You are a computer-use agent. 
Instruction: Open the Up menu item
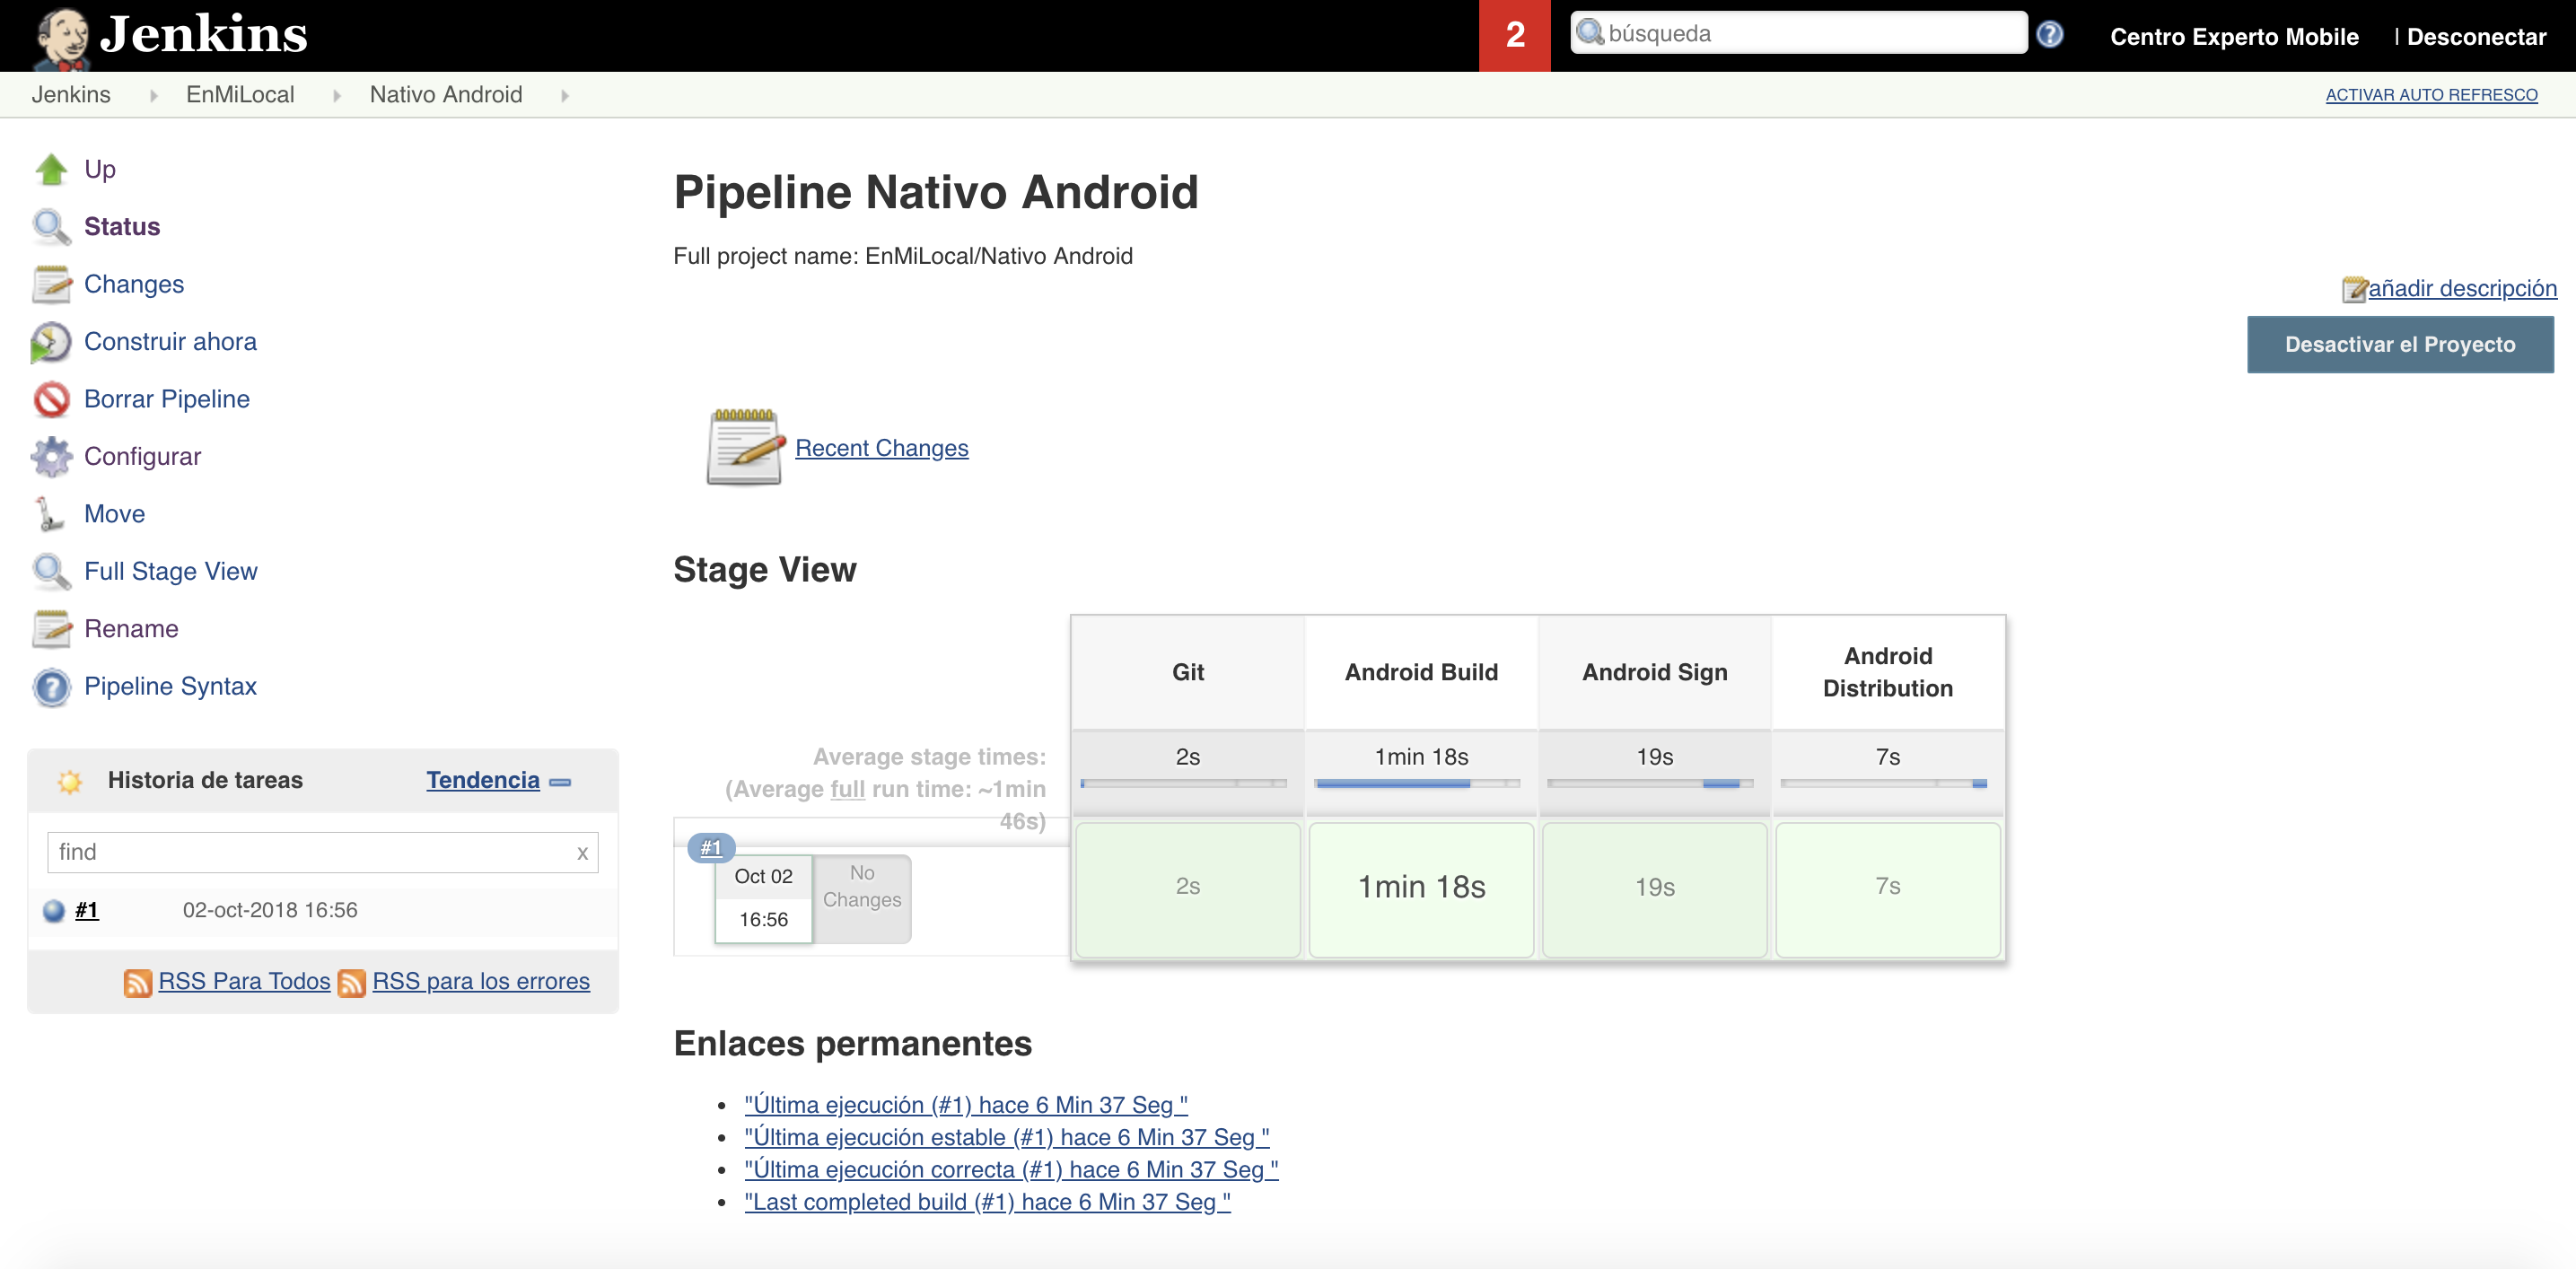100,169
